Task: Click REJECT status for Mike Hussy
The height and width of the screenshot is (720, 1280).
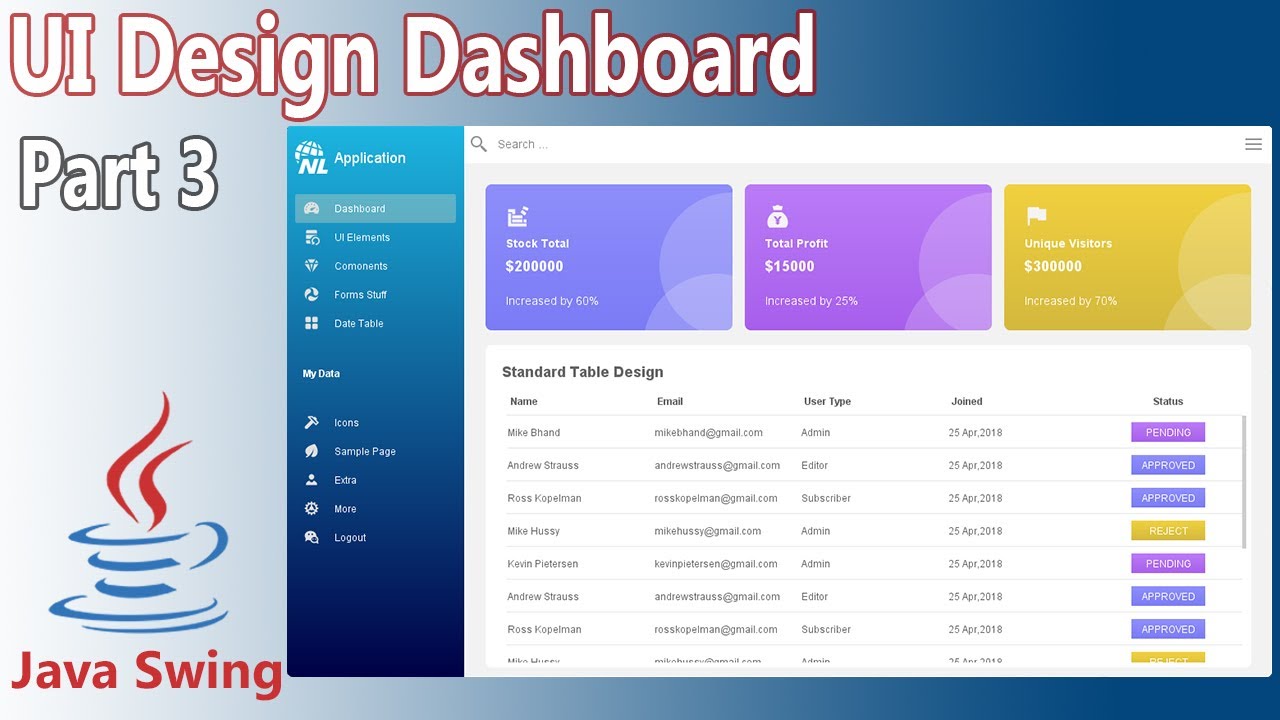Action: (1168, 531)
